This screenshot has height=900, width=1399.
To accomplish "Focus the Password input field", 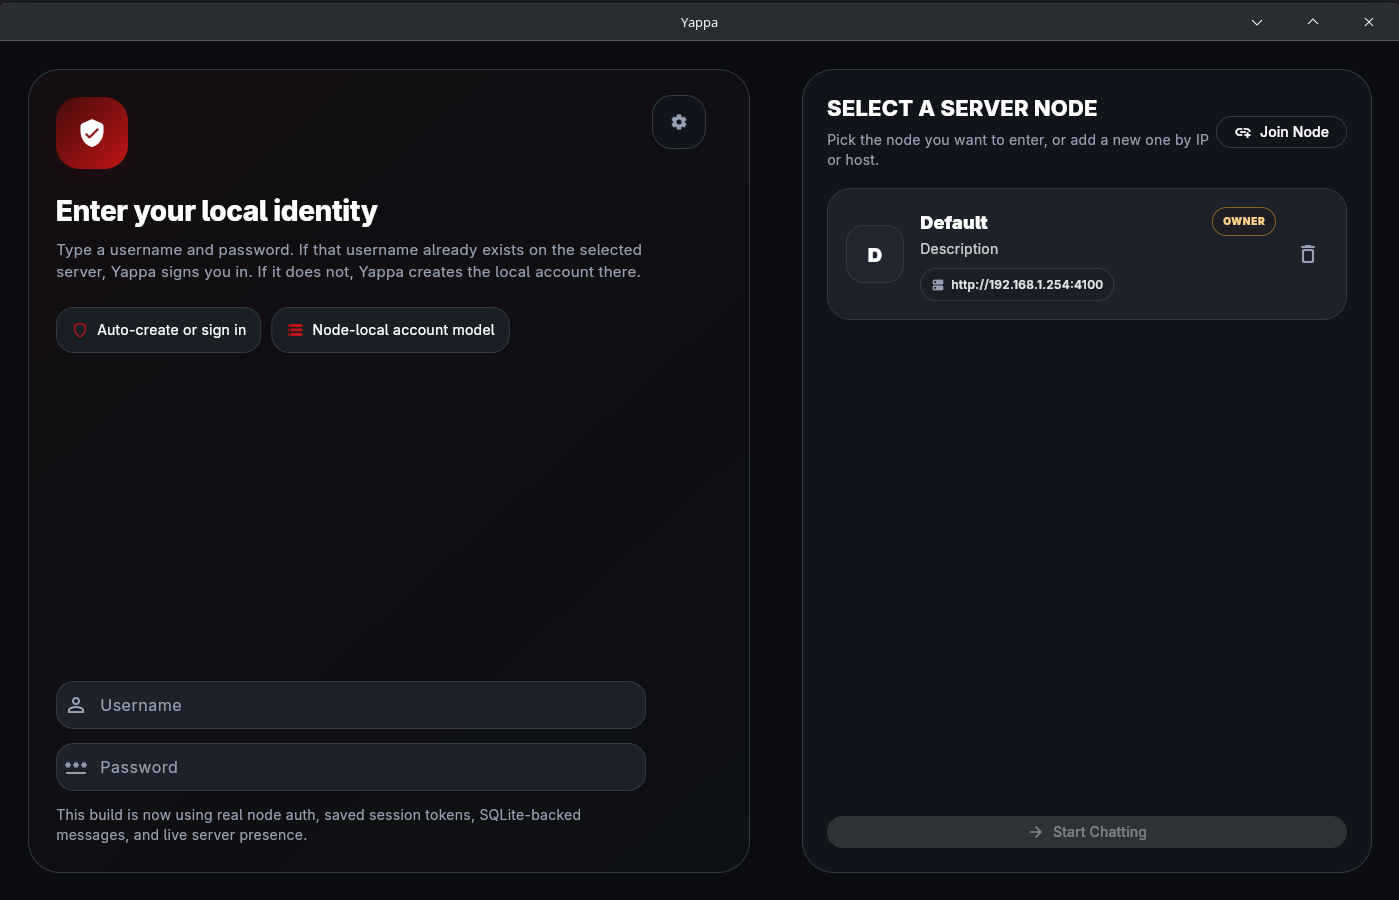I will tap(350, 767).
